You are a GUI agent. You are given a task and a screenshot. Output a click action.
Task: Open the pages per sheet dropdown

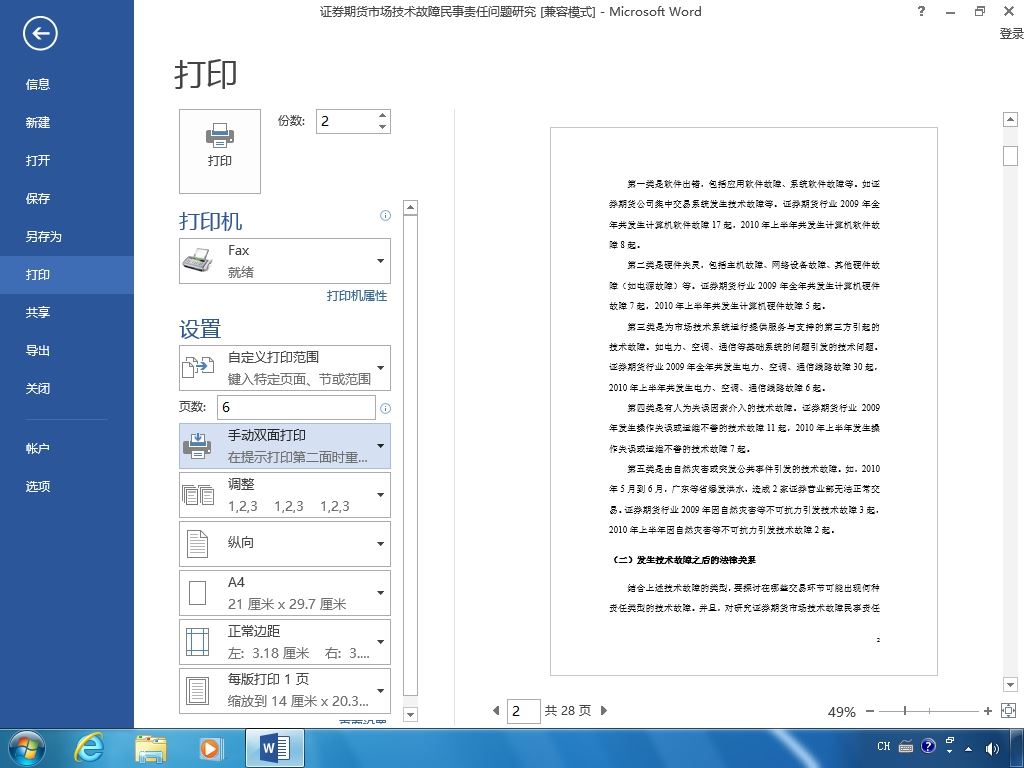coord(285,690)
